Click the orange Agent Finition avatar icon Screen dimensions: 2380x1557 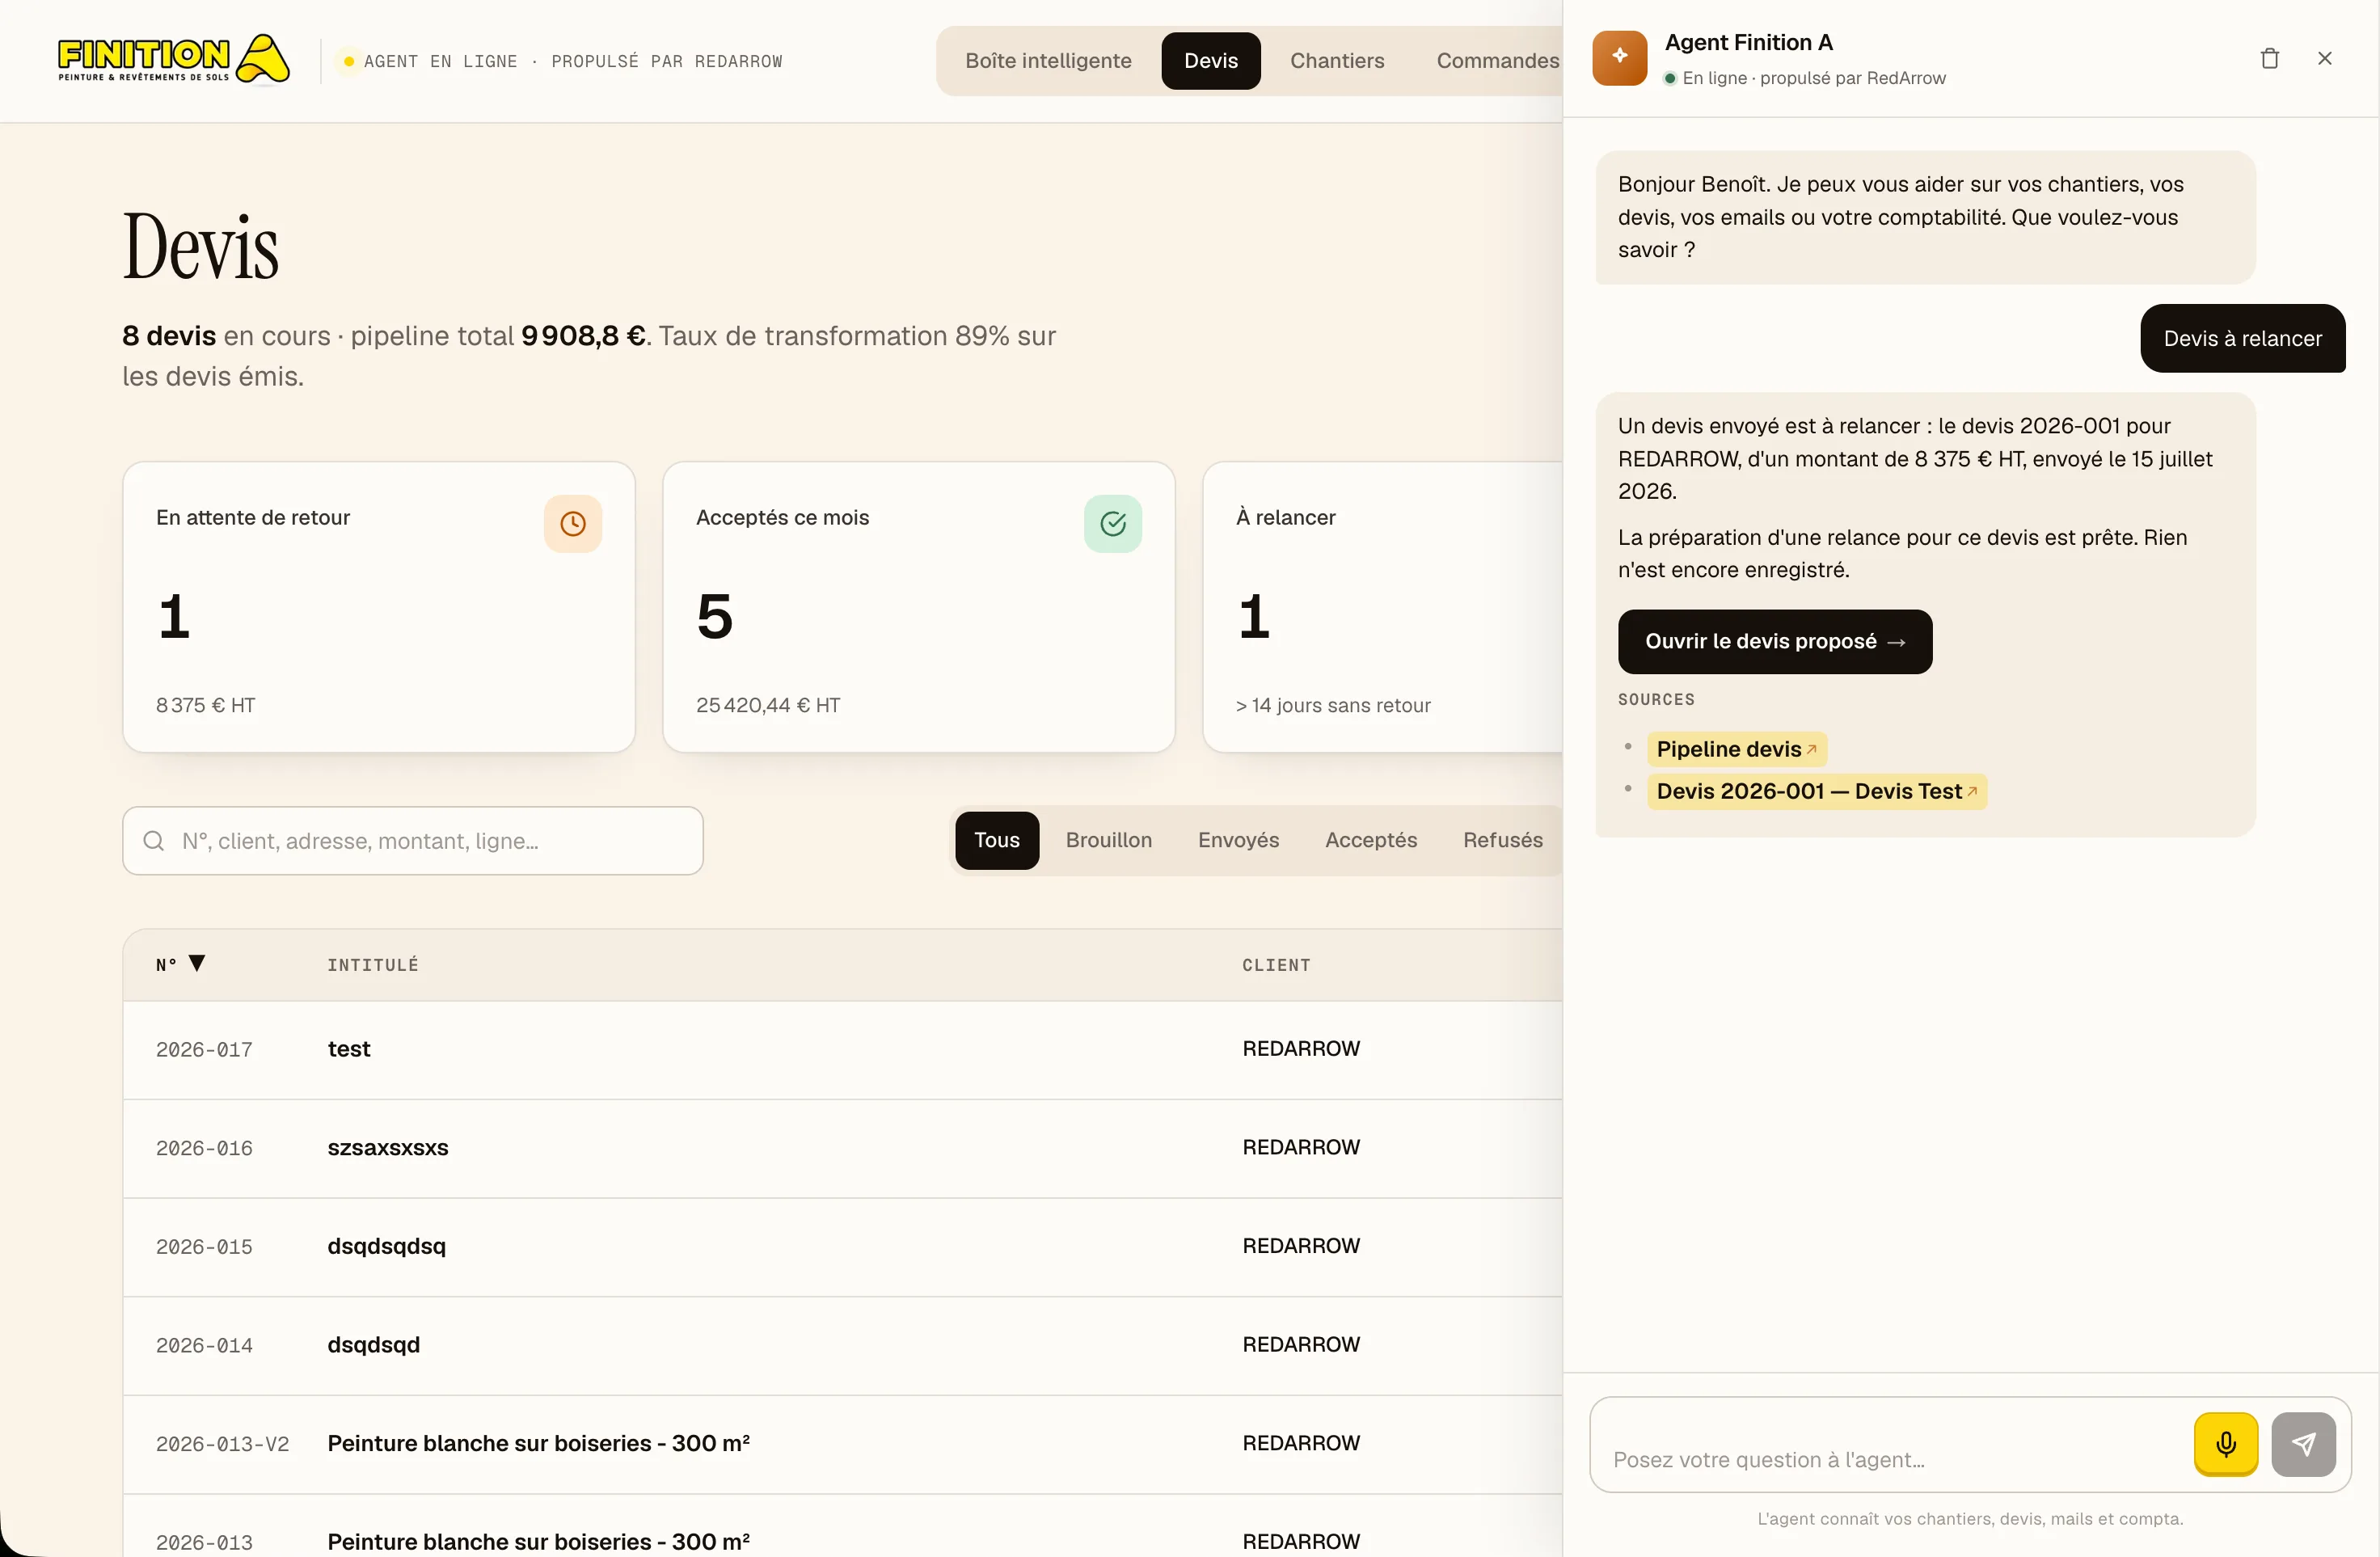tap(1619, 58)
